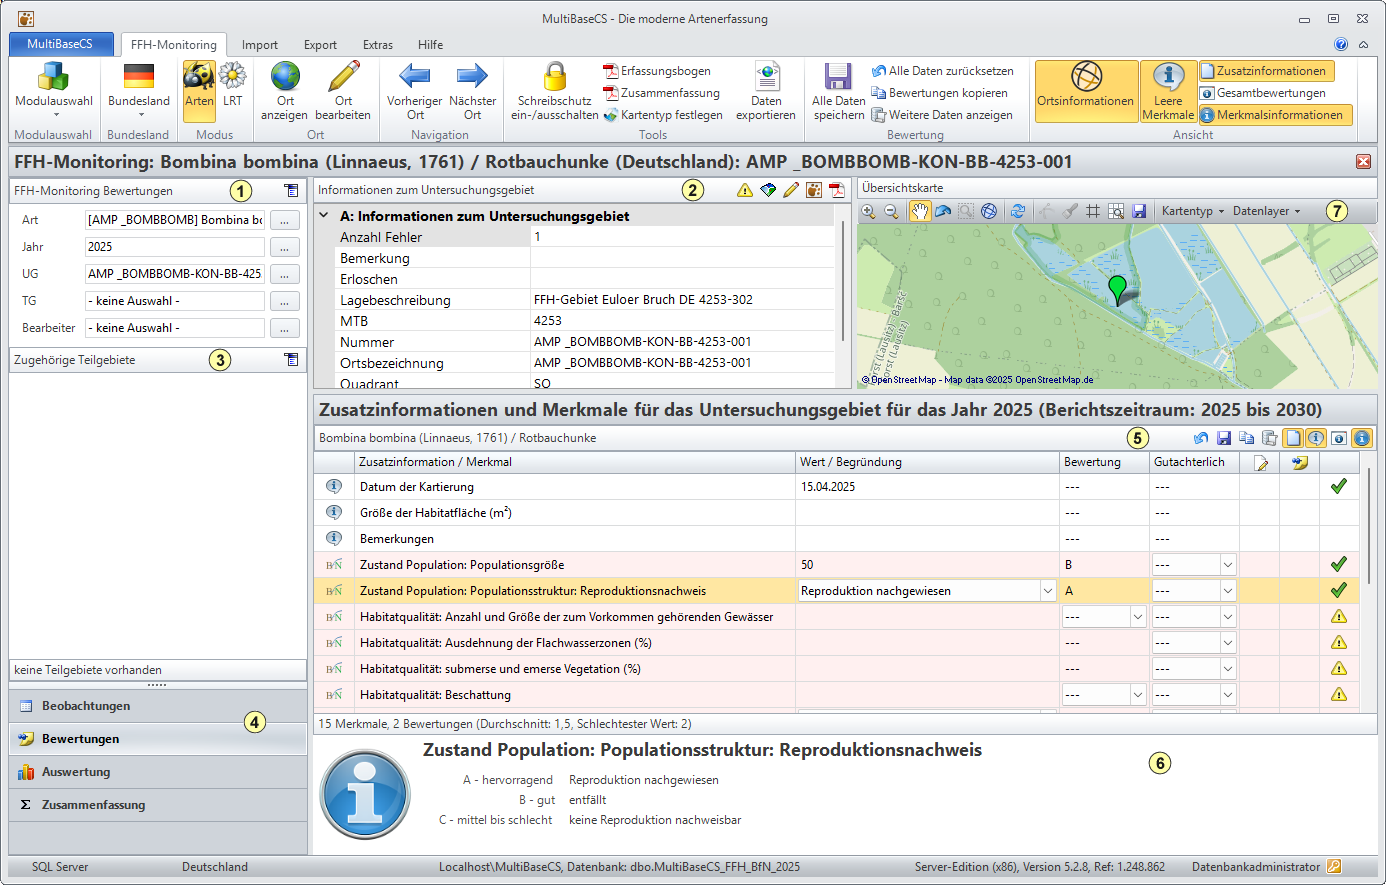Click zoom in on the overview map
Viewport: 1386px width, 885px height.
(x=868, y=211)
